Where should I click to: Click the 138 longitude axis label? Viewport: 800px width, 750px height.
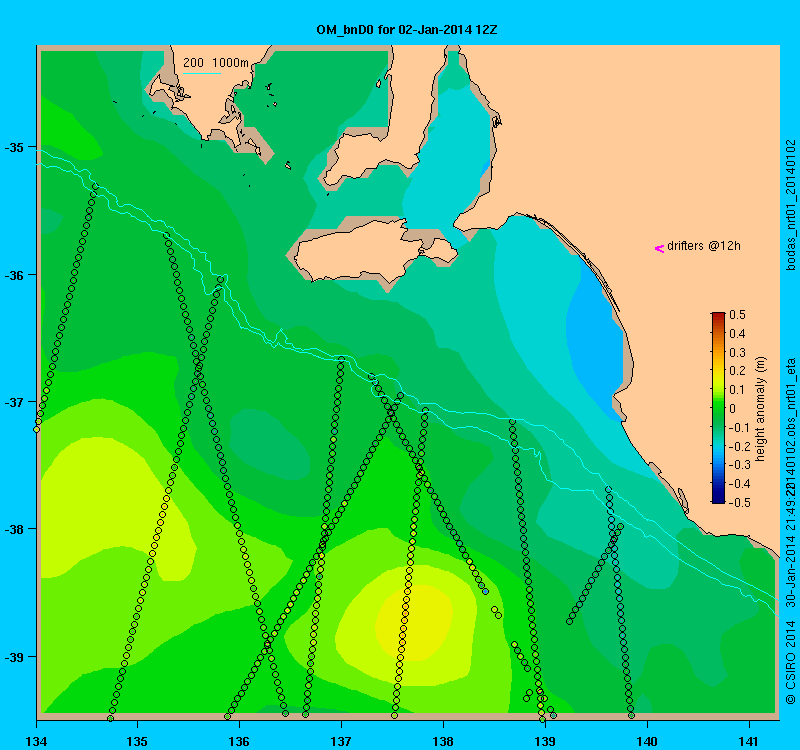click(443, 741)
